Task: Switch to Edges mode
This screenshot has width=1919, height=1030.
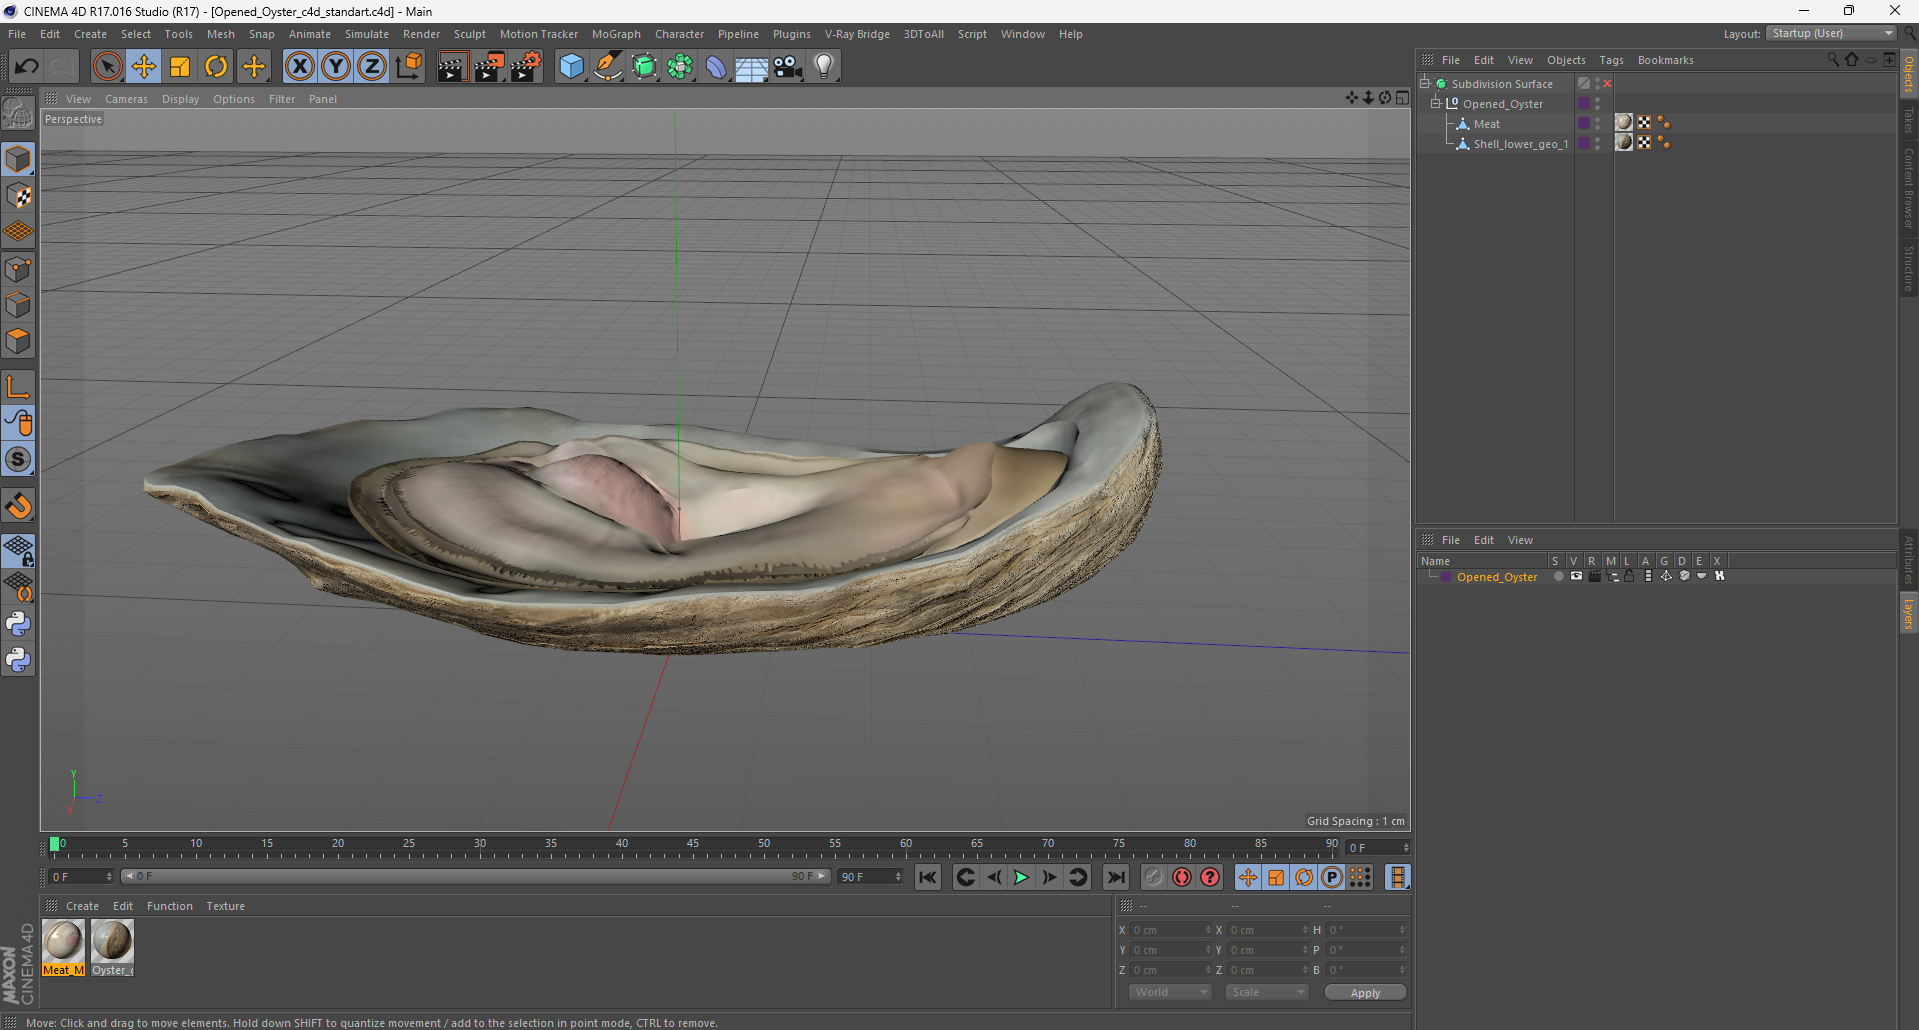Action: click(18, 305)
